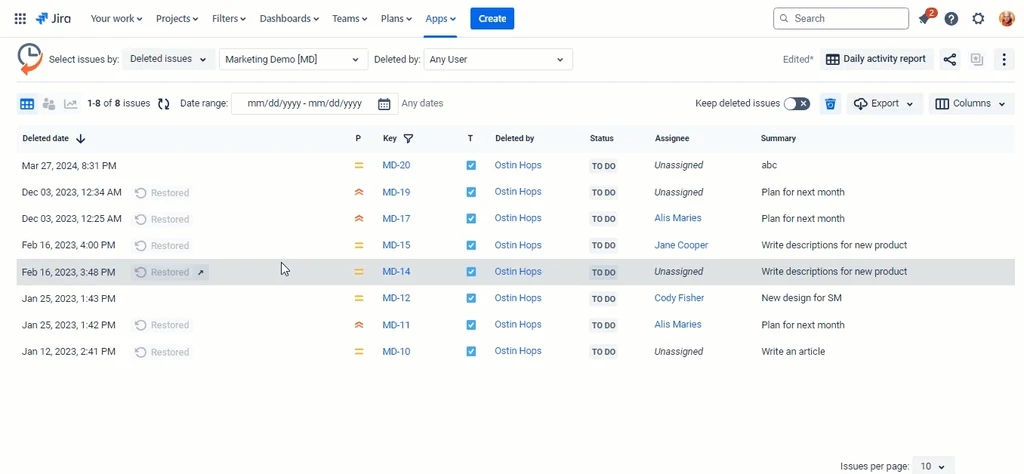Expand the Marketing Demo [MD] project dropdown
Viewport: 1024px width, 474px height.
point(293,60)
